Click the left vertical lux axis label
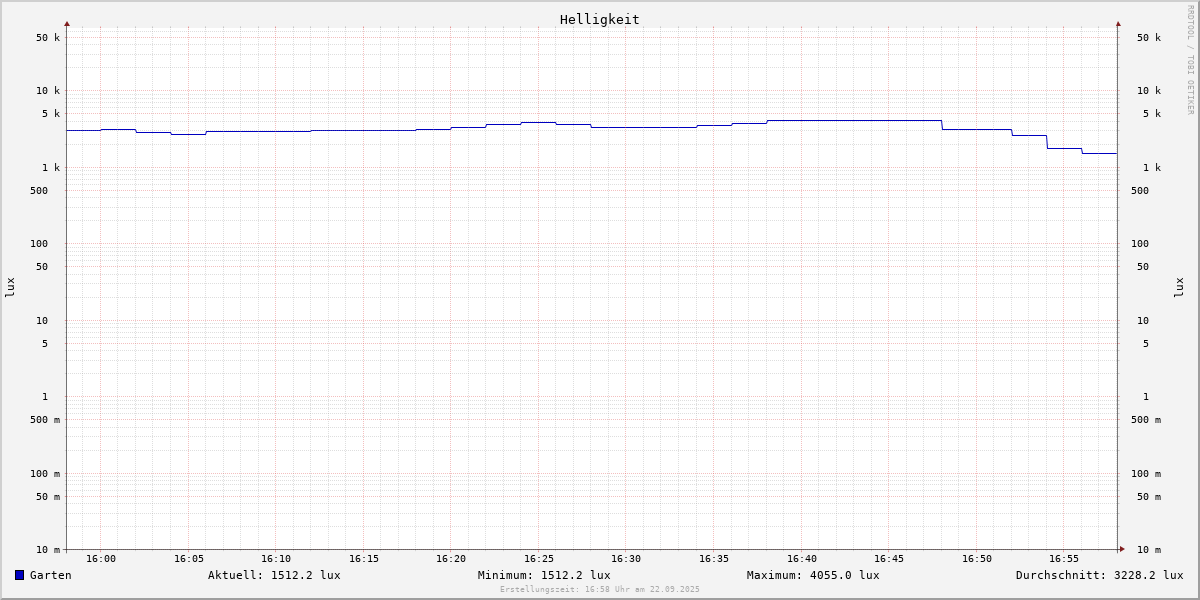 pos(10,287)
